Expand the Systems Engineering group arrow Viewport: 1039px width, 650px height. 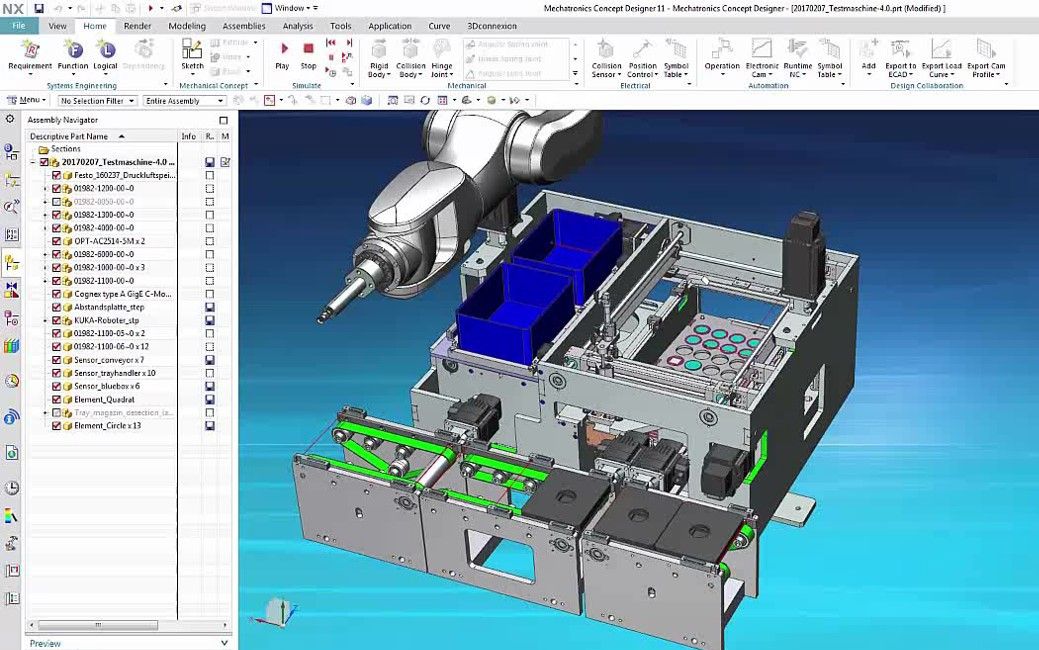(x=166, y=85)
